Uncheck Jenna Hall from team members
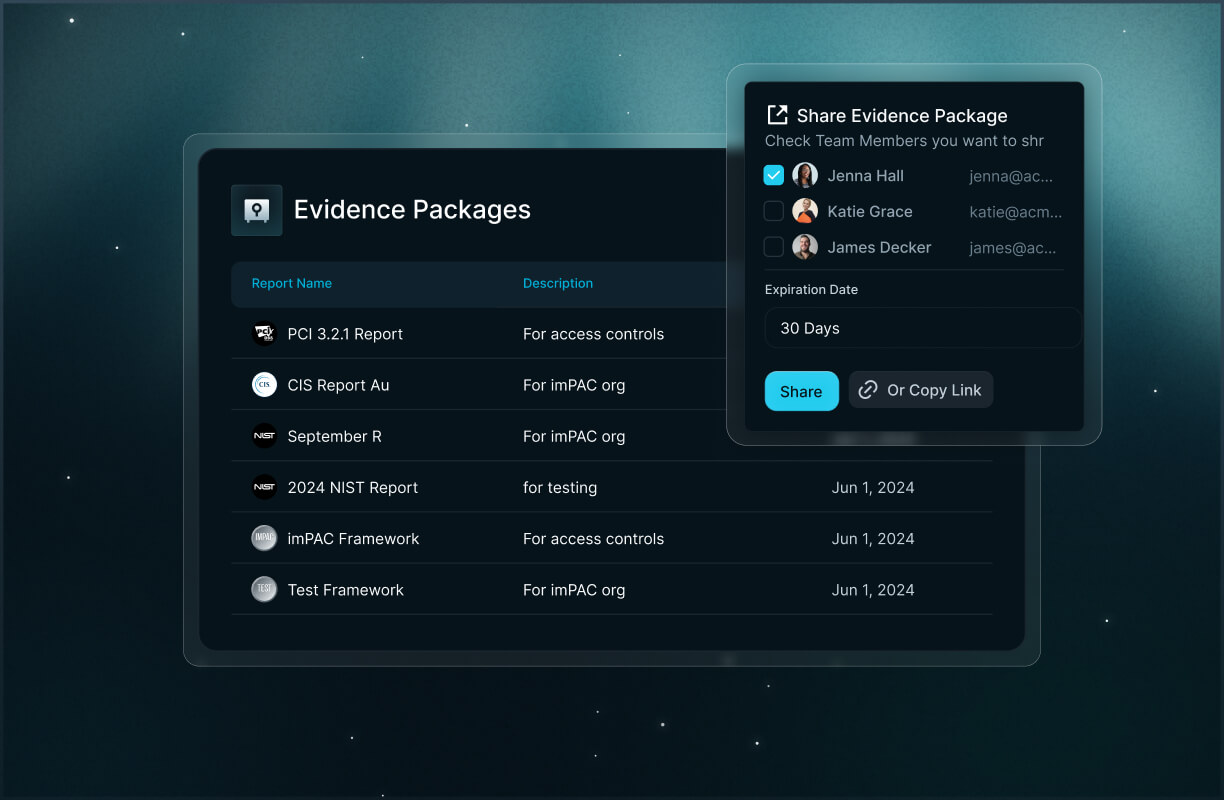The width and height of the screenshot is (1224, 800). tap(773, 174)
